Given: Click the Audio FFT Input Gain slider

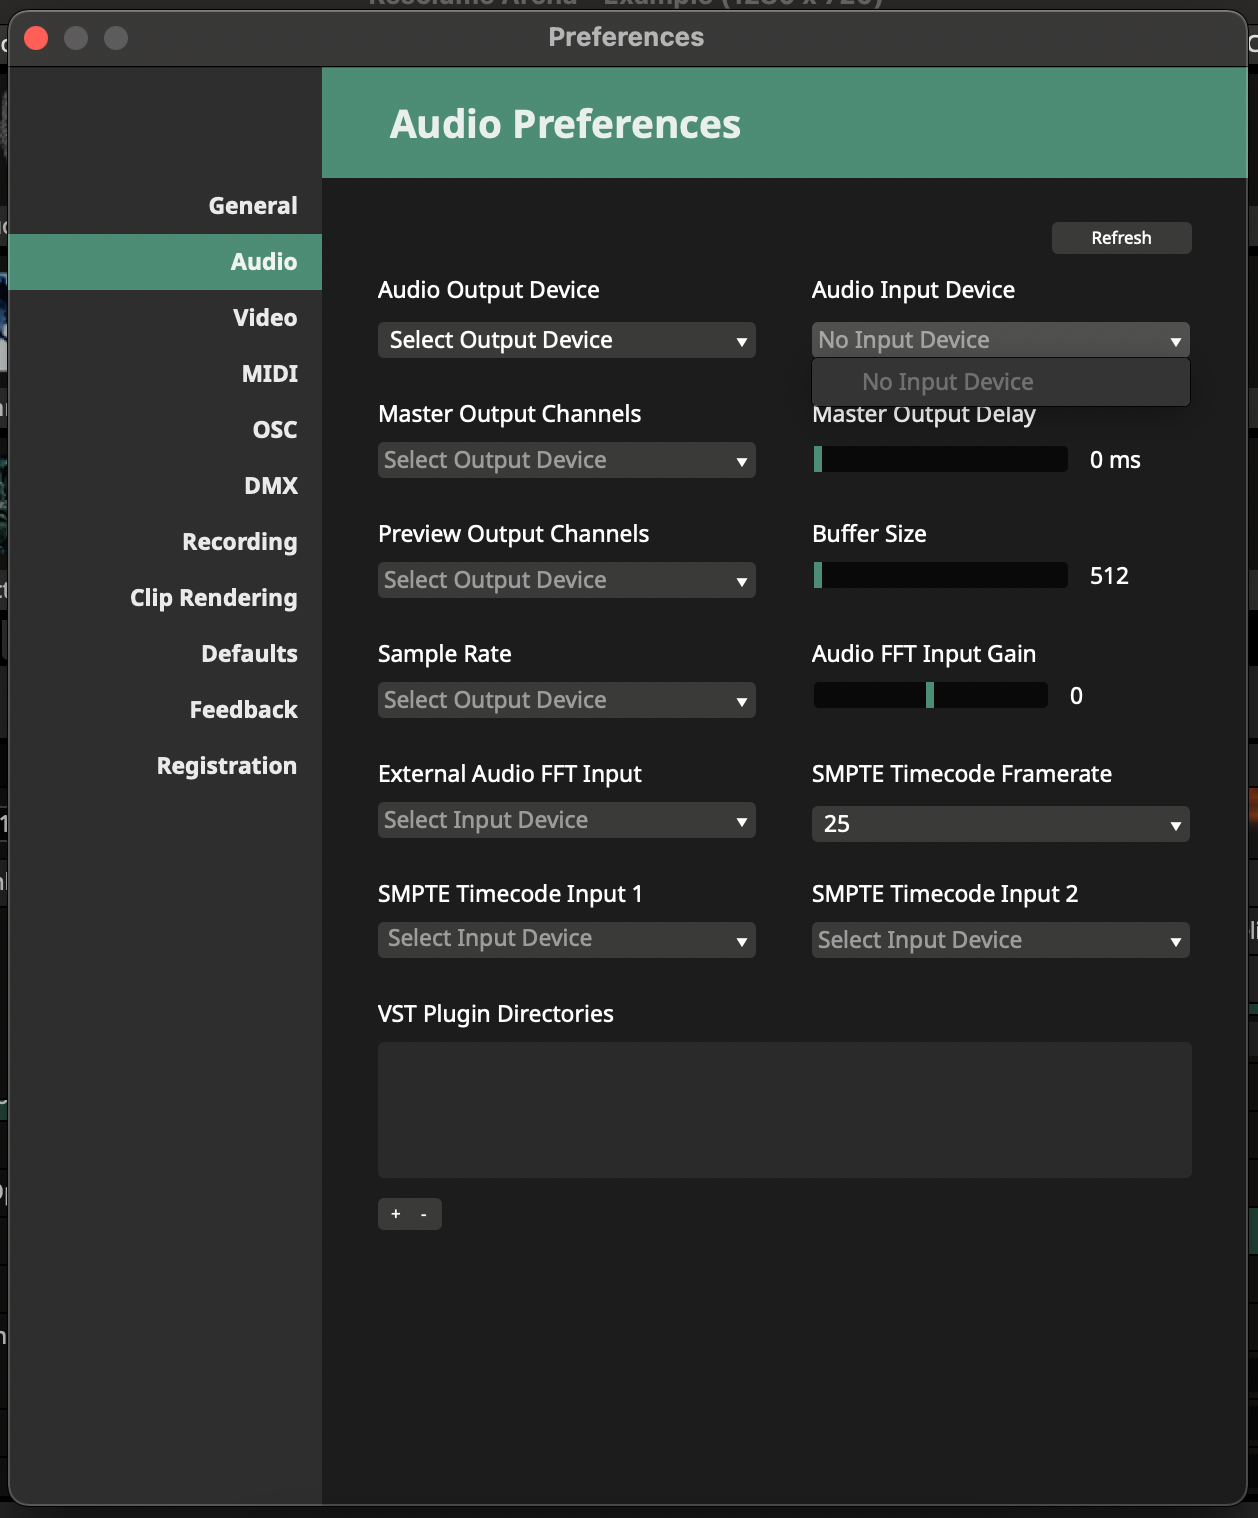Looking at the screenshot, I should (x=930, y=695).
